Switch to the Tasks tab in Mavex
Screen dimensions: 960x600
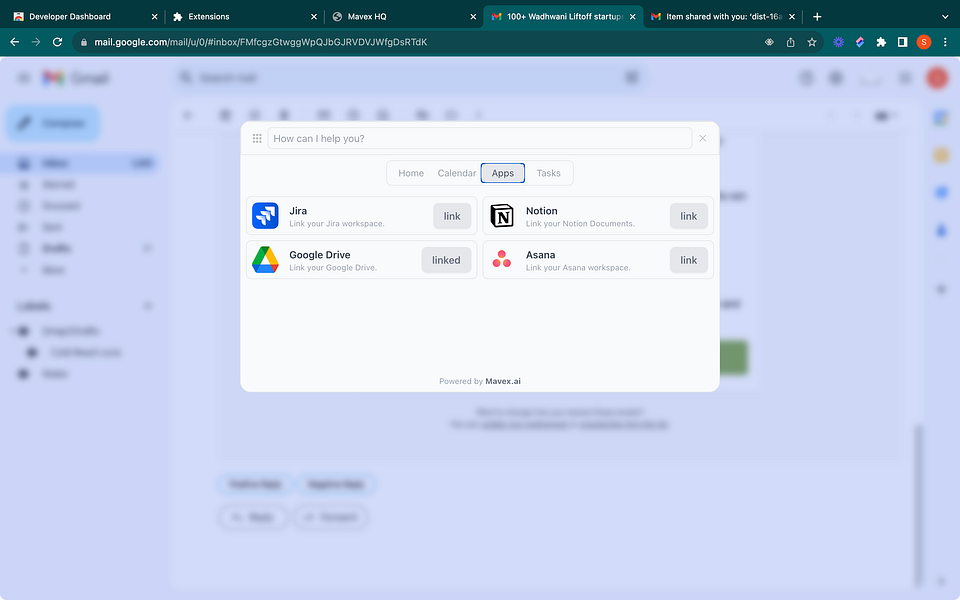tap(549, 173)
